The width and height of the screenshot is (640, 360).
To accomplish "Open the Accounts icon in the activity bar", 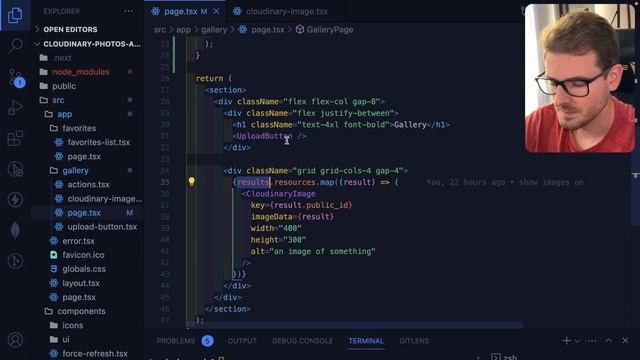I will pos(15,340).
